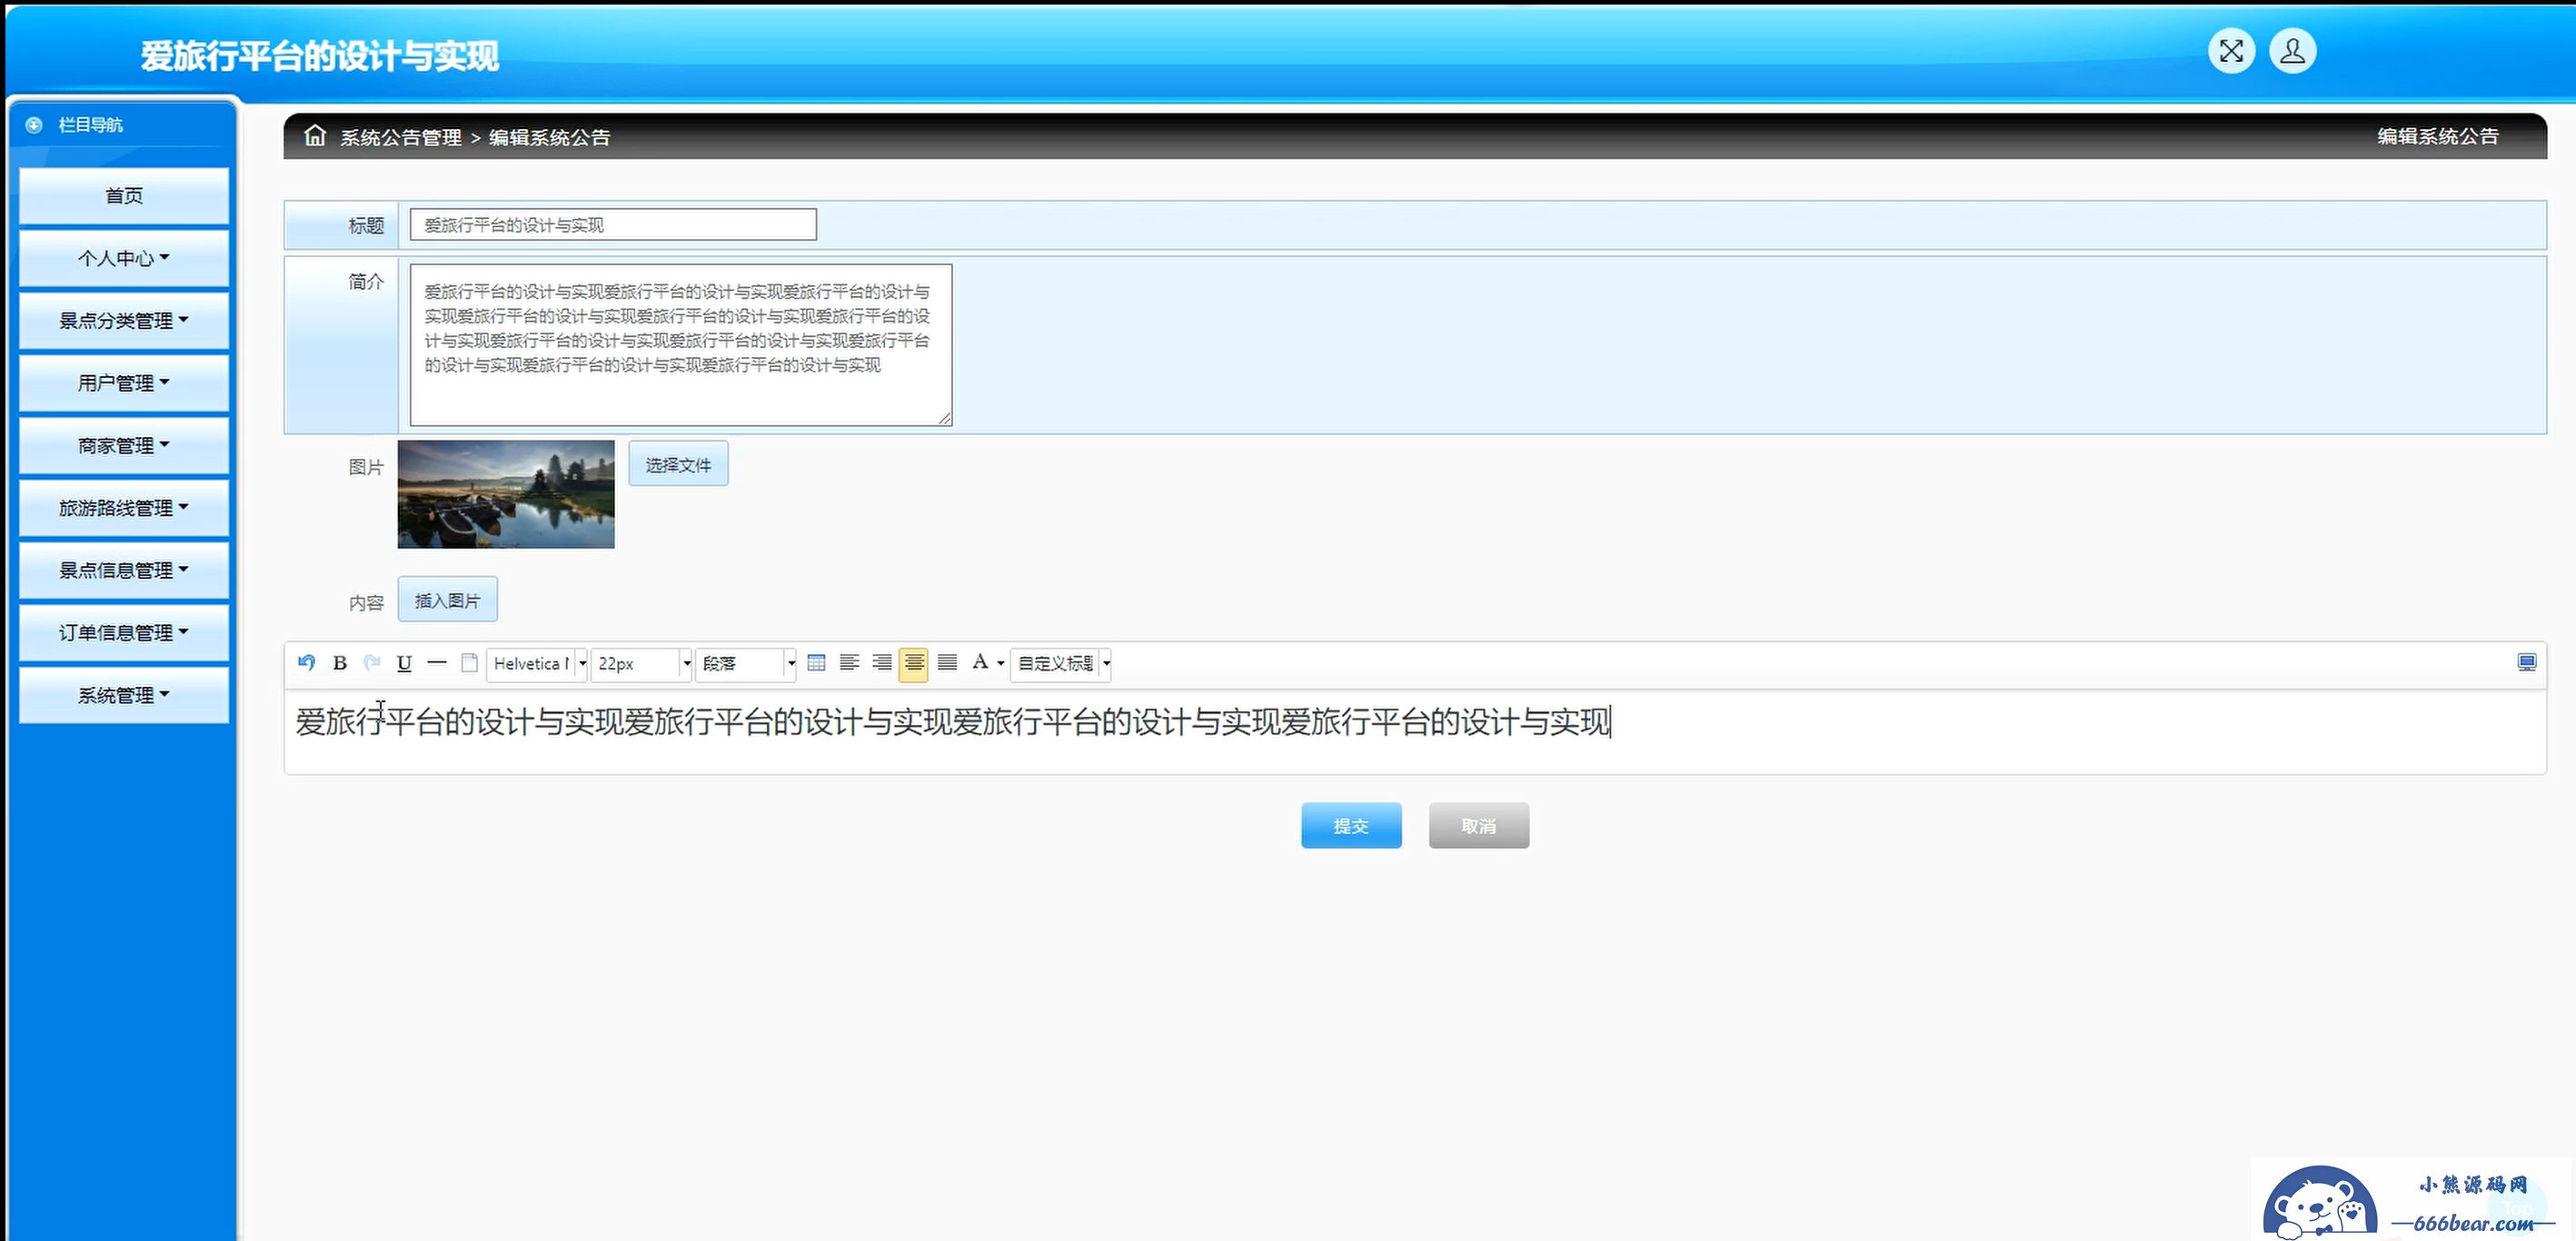Open 首页 in sidebar navigation

pyautogui.click(x=124, y=196)
